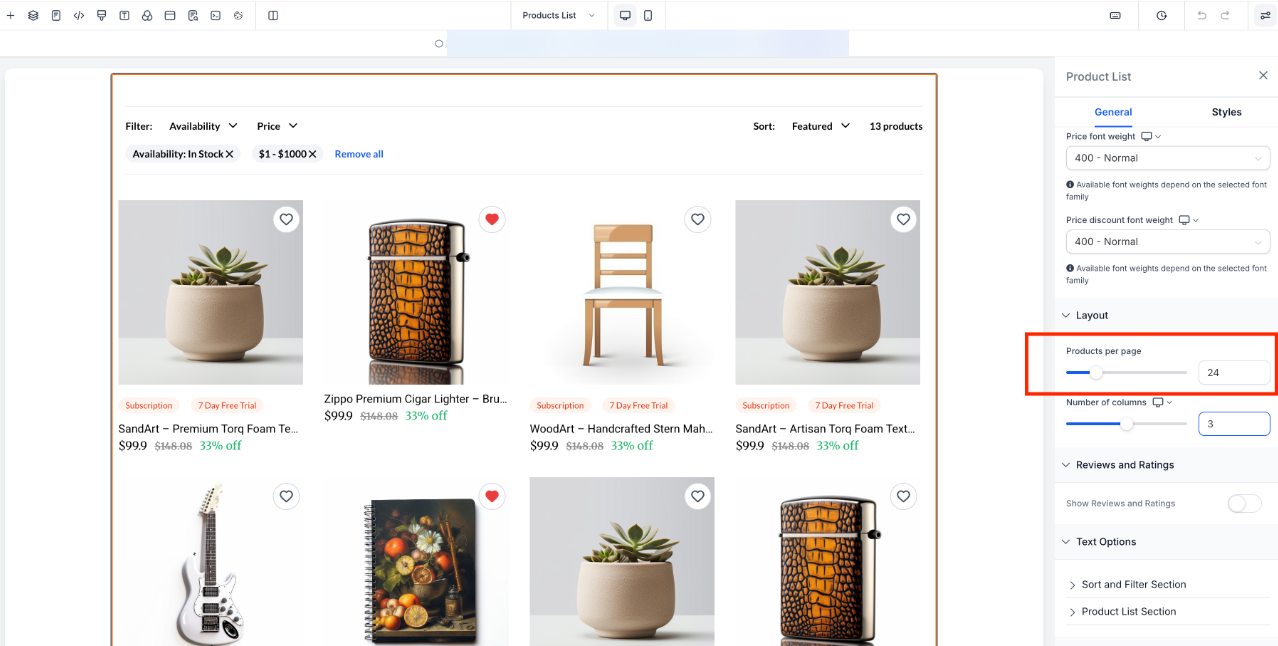Open Zippo Premium Cigar Lighter product title

[415, 399]
